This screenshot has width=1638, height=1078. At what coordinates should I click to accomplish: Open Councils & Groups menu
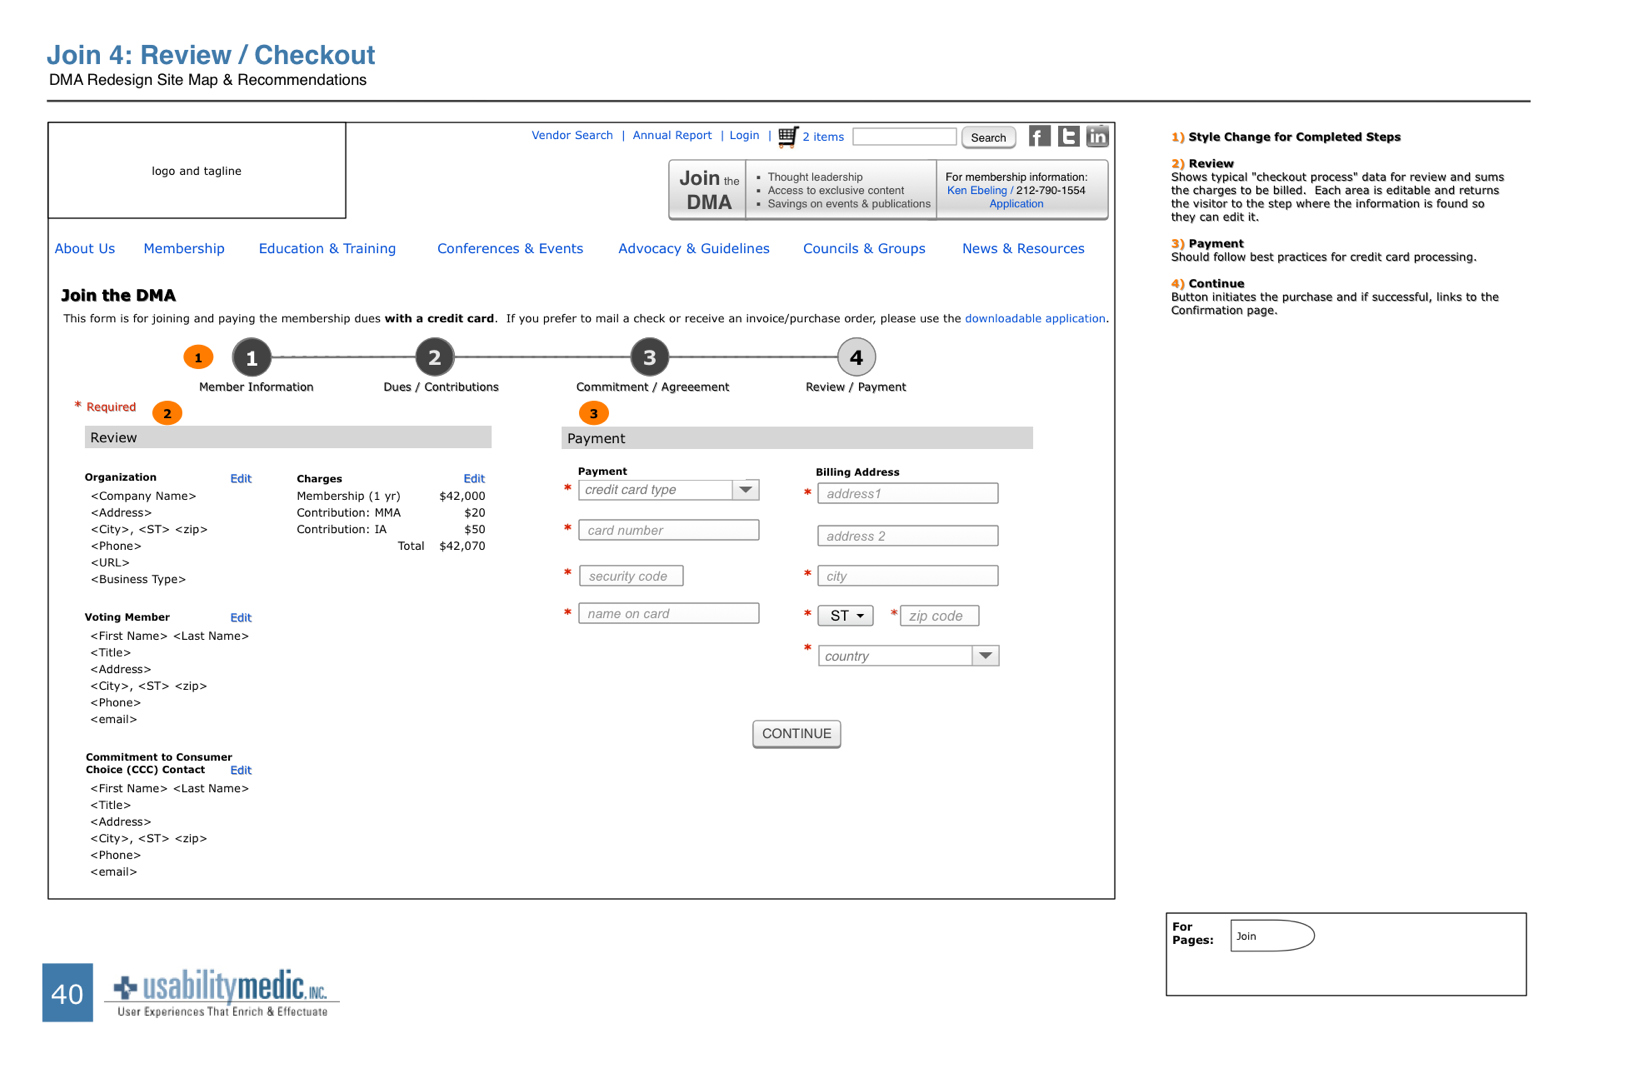tap(864, 249)
